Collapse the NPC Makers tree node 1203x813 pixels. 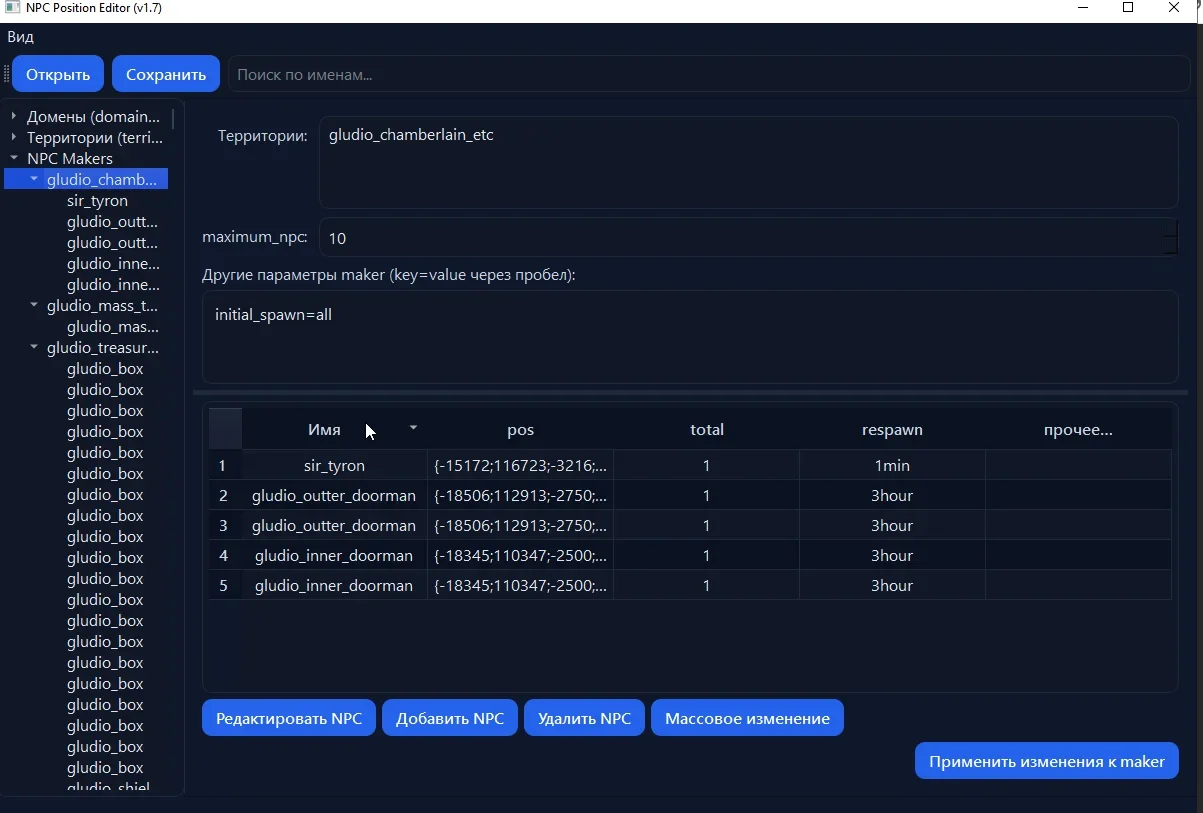(x=14, y=158)
